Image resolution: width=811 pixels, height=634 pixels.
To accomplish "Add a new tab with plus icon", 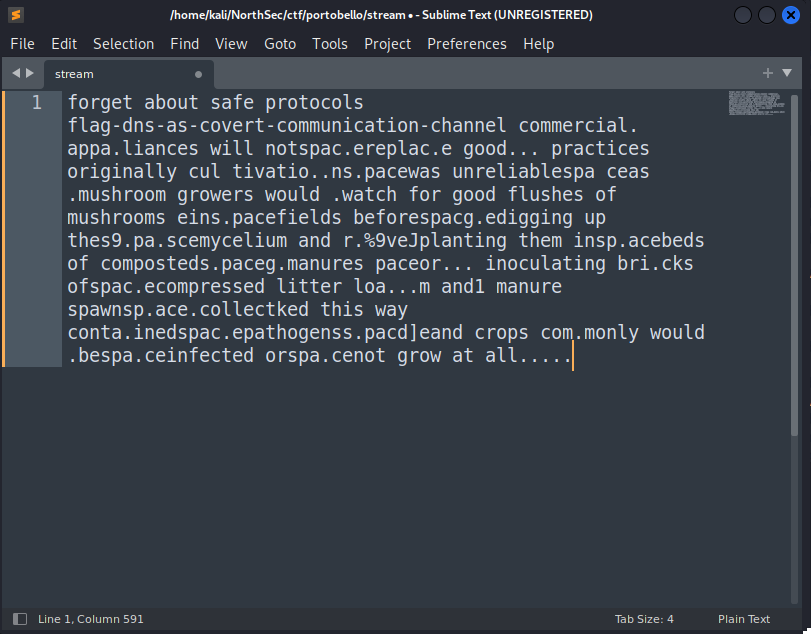I will 768,73.
